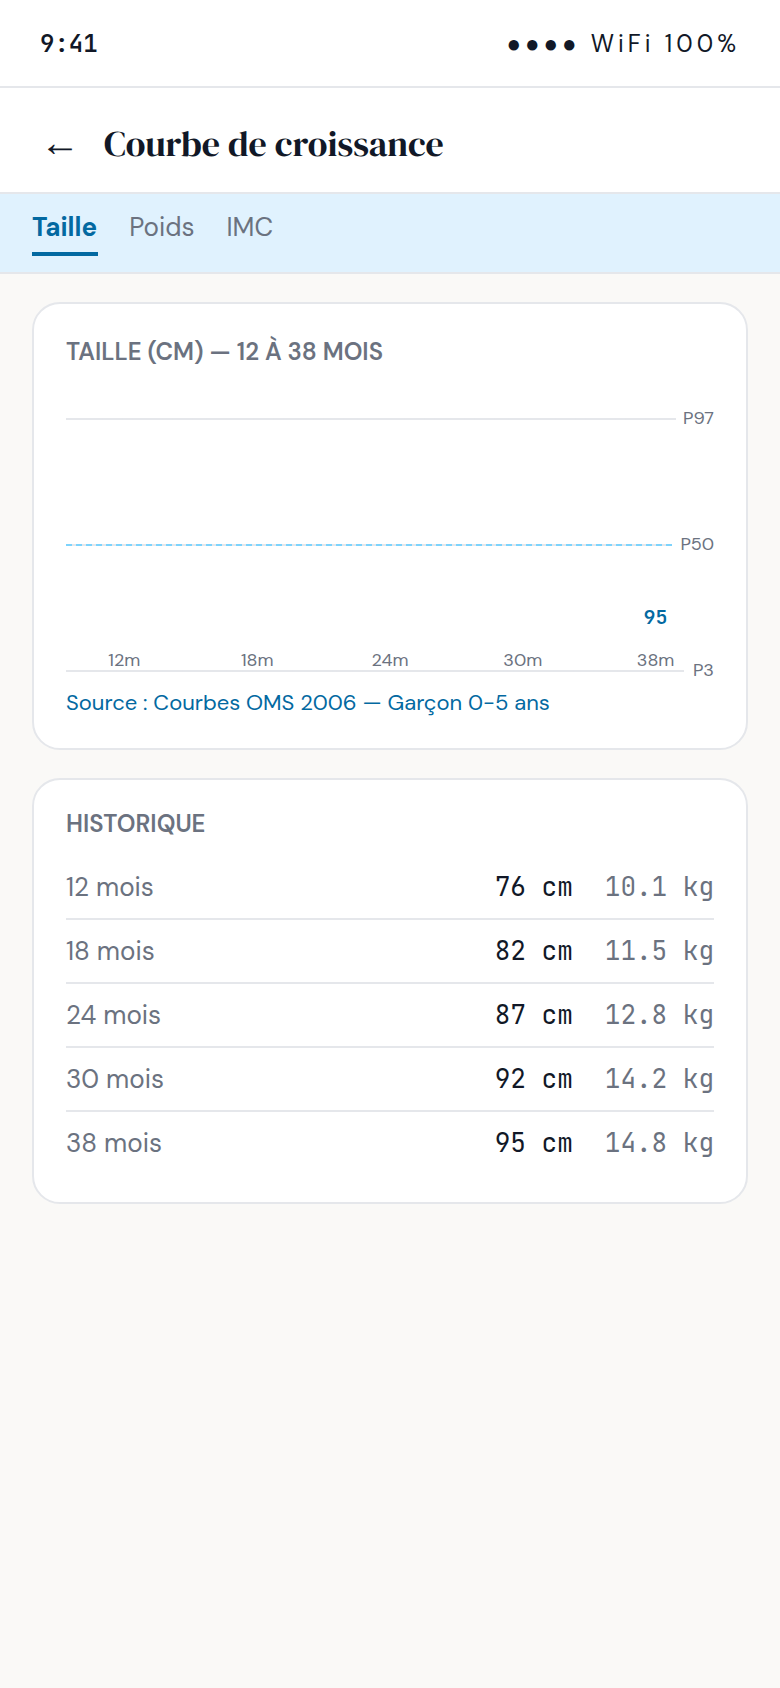Image resolution: width=780 pixels, height=1688 pixels.
Task: Open the Courbes OMS 2006 source link
Action: point(308,703)
